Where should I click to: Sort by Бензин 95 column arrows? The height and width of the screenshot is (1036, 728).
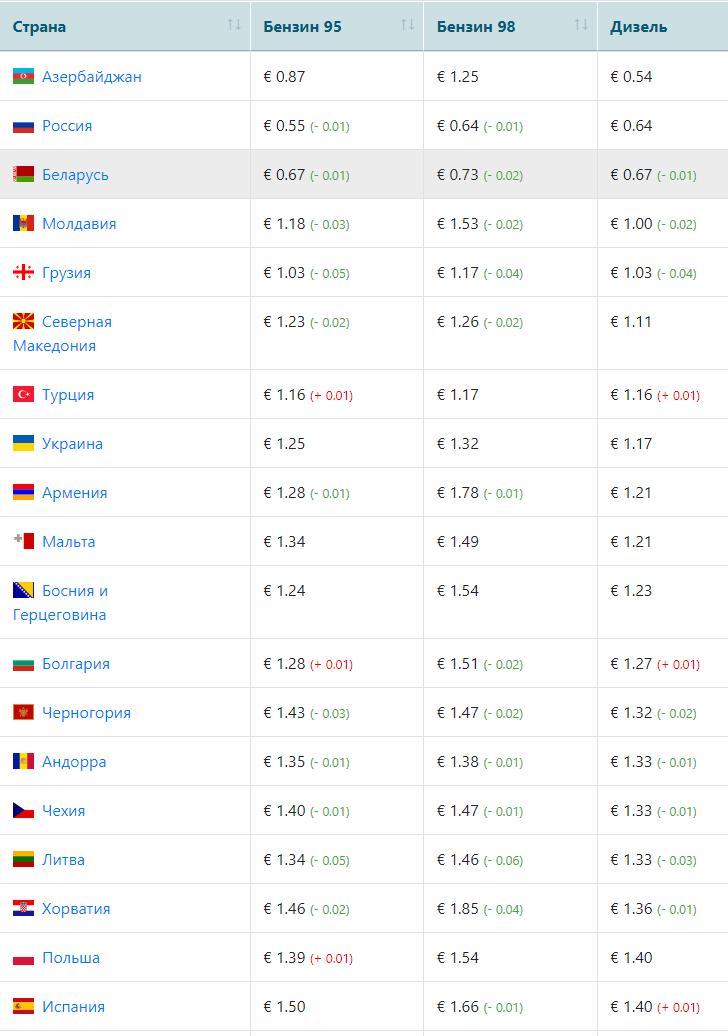tap(408, 25)
